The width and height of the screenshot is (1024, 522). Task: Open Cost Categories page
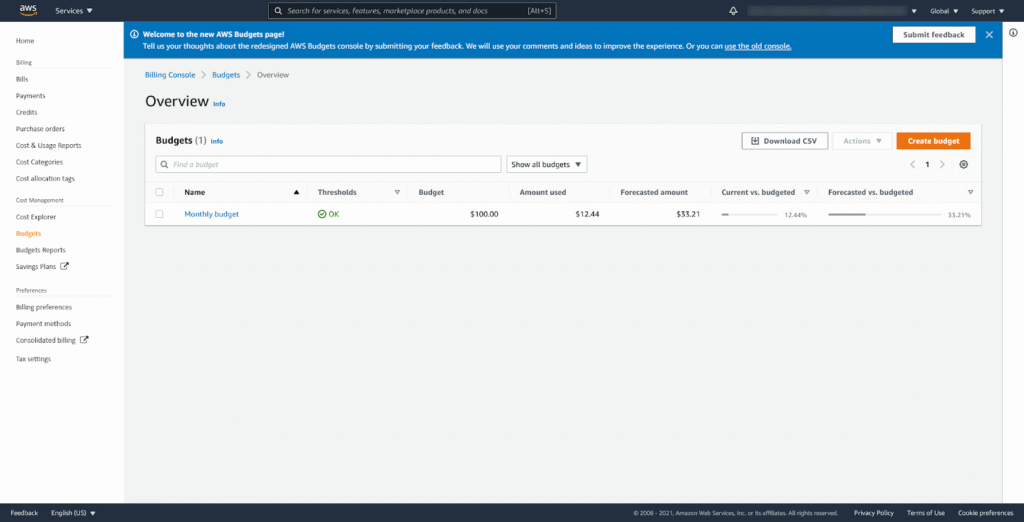click(x=39, y=161)
